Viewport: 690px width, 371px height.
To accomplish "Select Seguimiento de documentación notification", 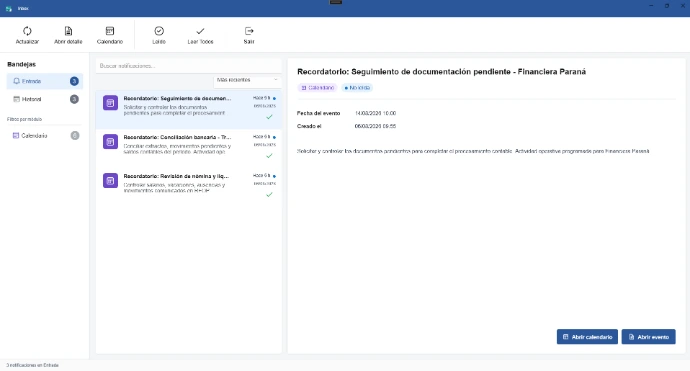I will pyautogui.click(x=188, y=110).
